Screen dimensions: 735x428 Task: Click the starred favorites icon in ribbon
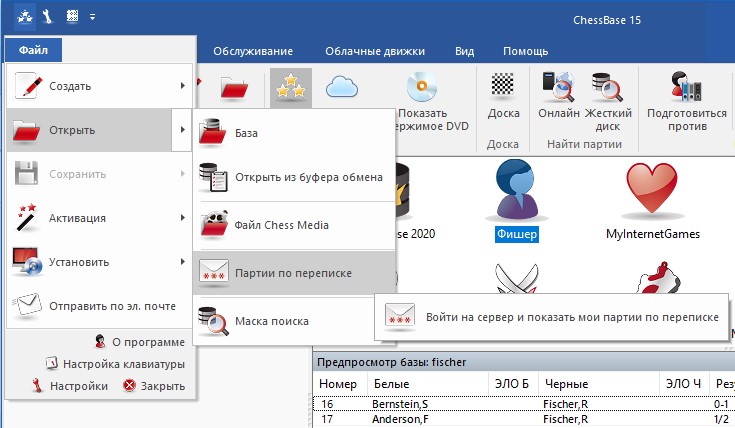(291, 89)
